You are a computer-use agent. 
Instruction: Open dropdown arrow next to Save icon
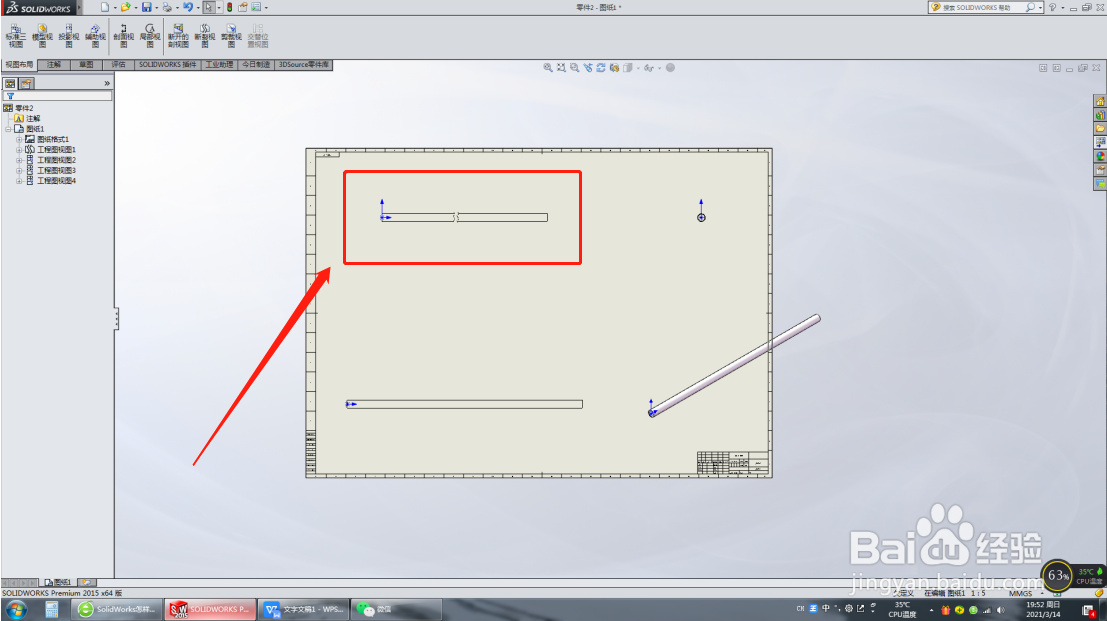pyautogui.click(x=156, y=8)
